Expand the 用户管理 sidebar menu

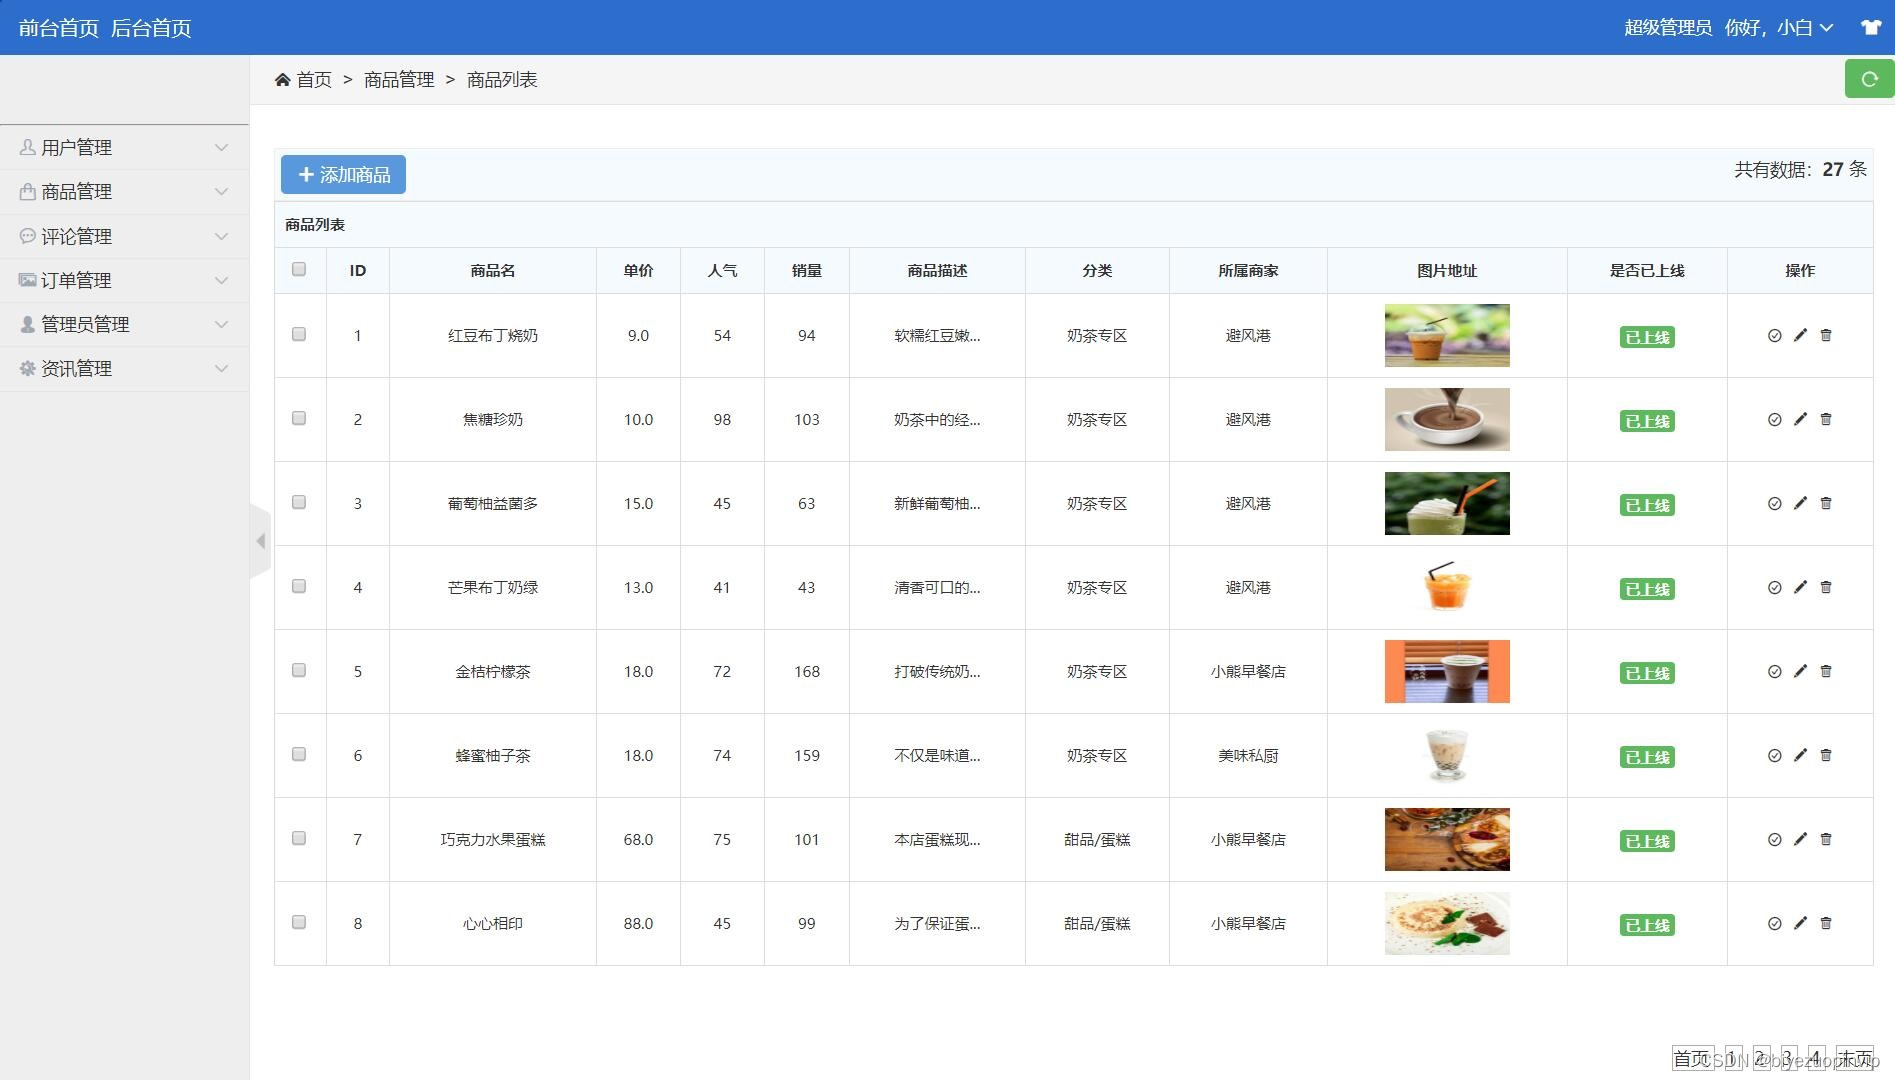pyautogui.click(x=124, y=147)
